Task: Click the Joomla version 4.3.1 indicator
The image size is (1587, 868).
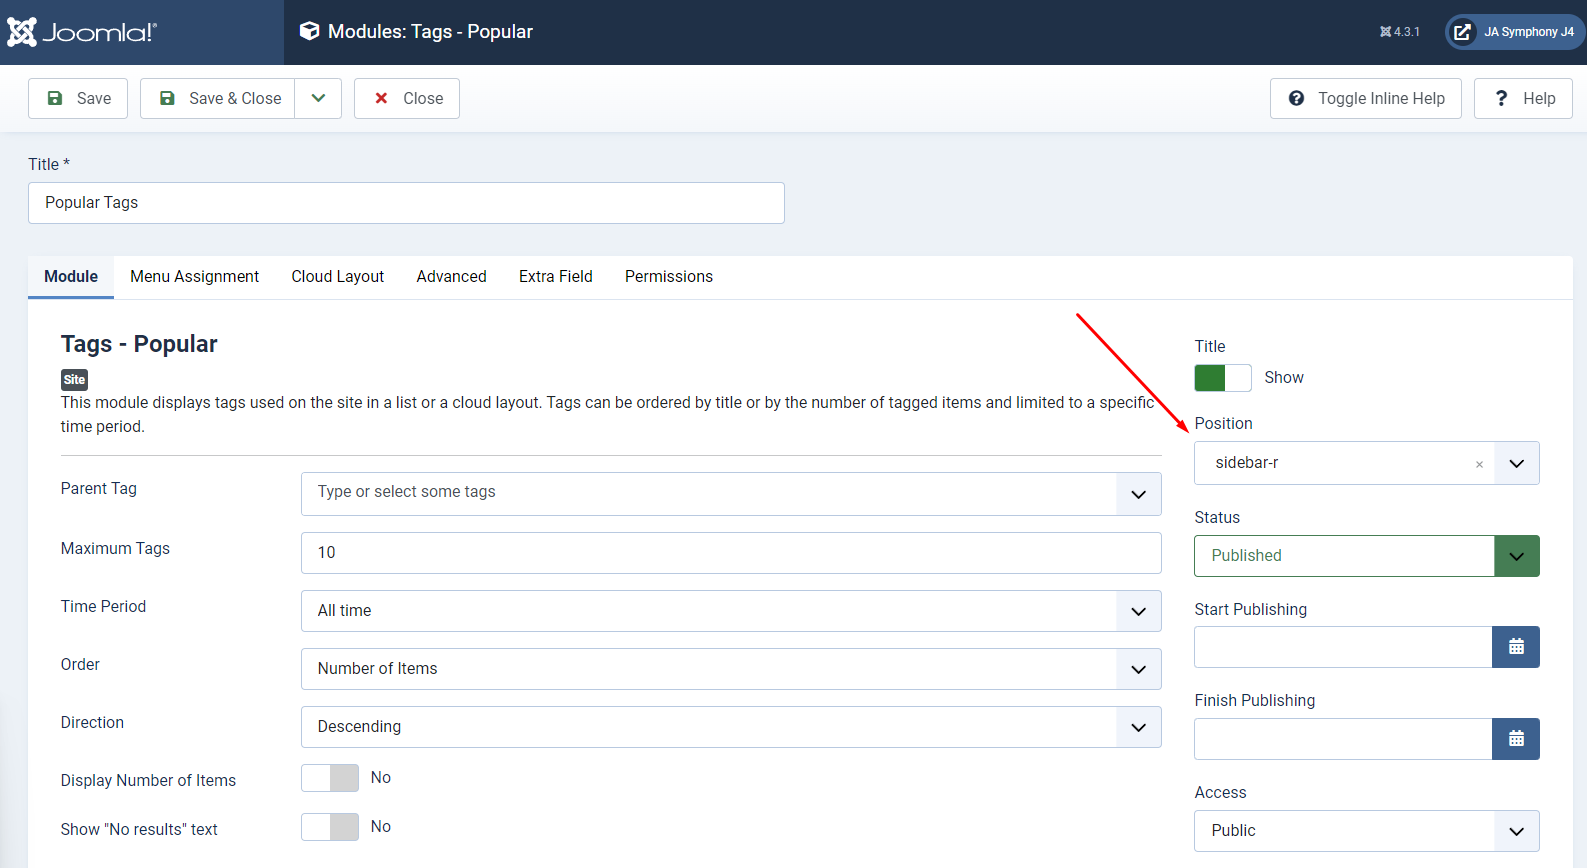Action: click(1400, 32)
